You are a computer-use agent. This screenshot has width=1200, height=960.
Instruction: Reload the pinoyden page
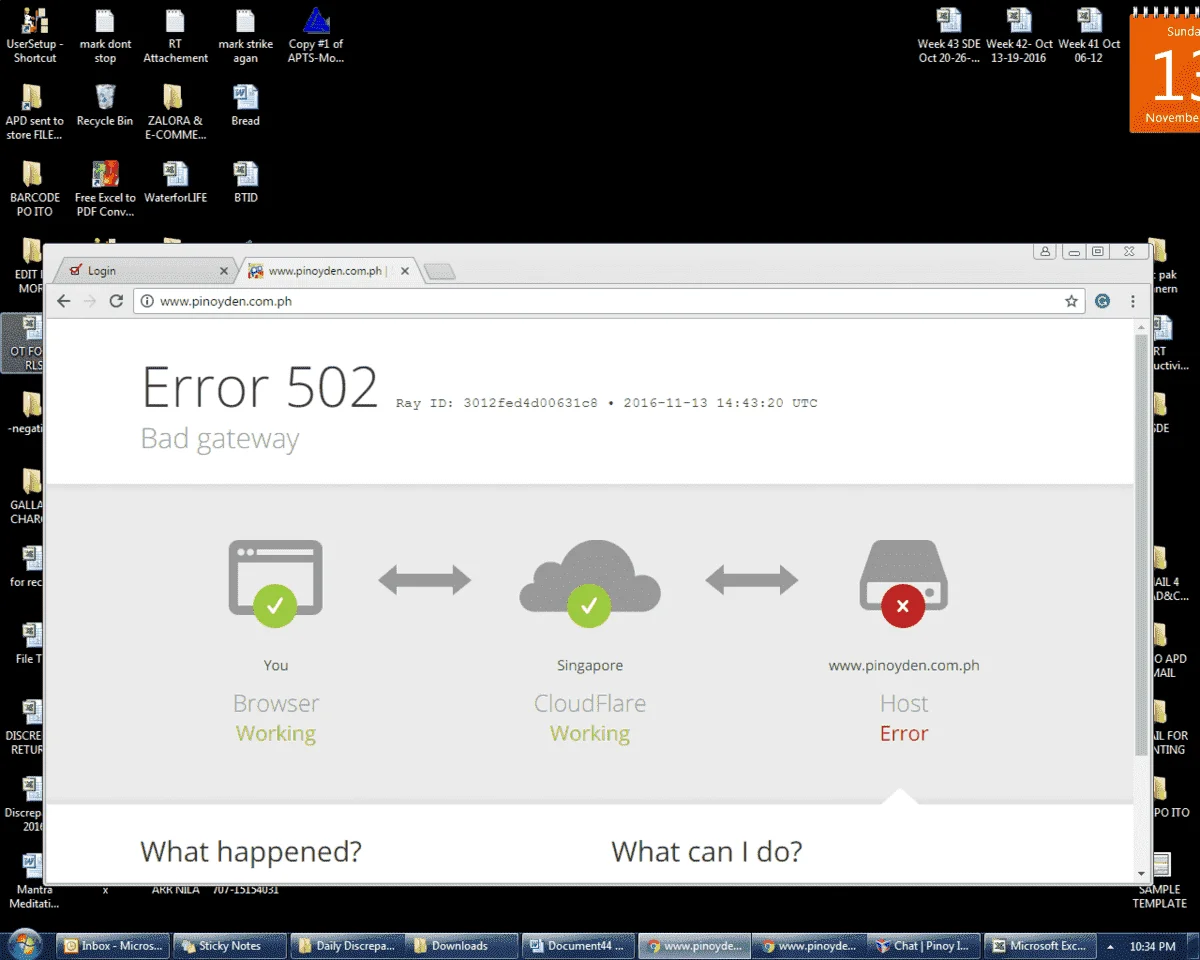116,301
